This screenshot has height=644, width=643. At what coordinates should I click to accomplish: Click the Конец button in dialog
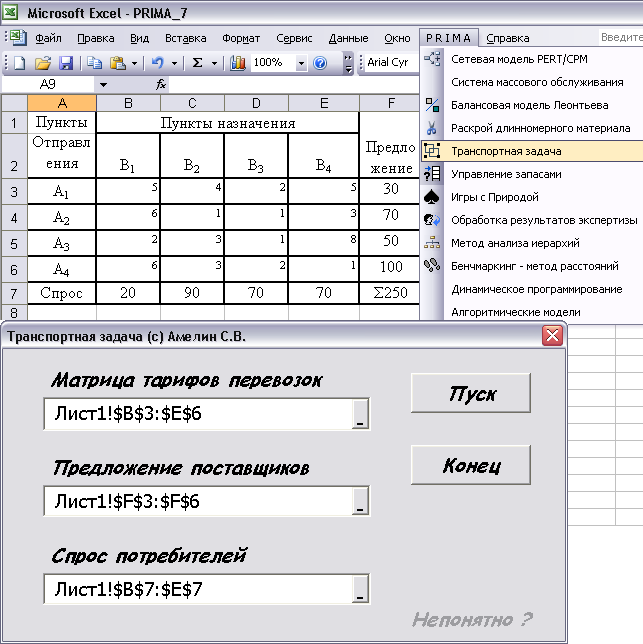click(x=471, y=465)
